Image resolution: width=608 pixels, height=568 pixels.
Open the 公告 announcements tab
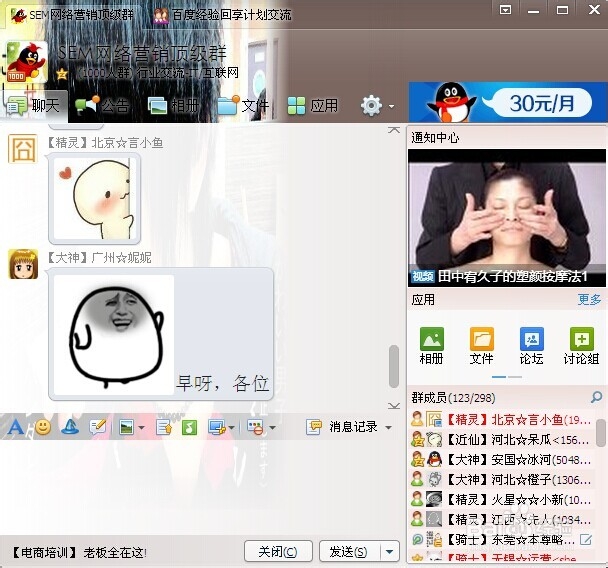pyautogui.click(x=102, y=105)
